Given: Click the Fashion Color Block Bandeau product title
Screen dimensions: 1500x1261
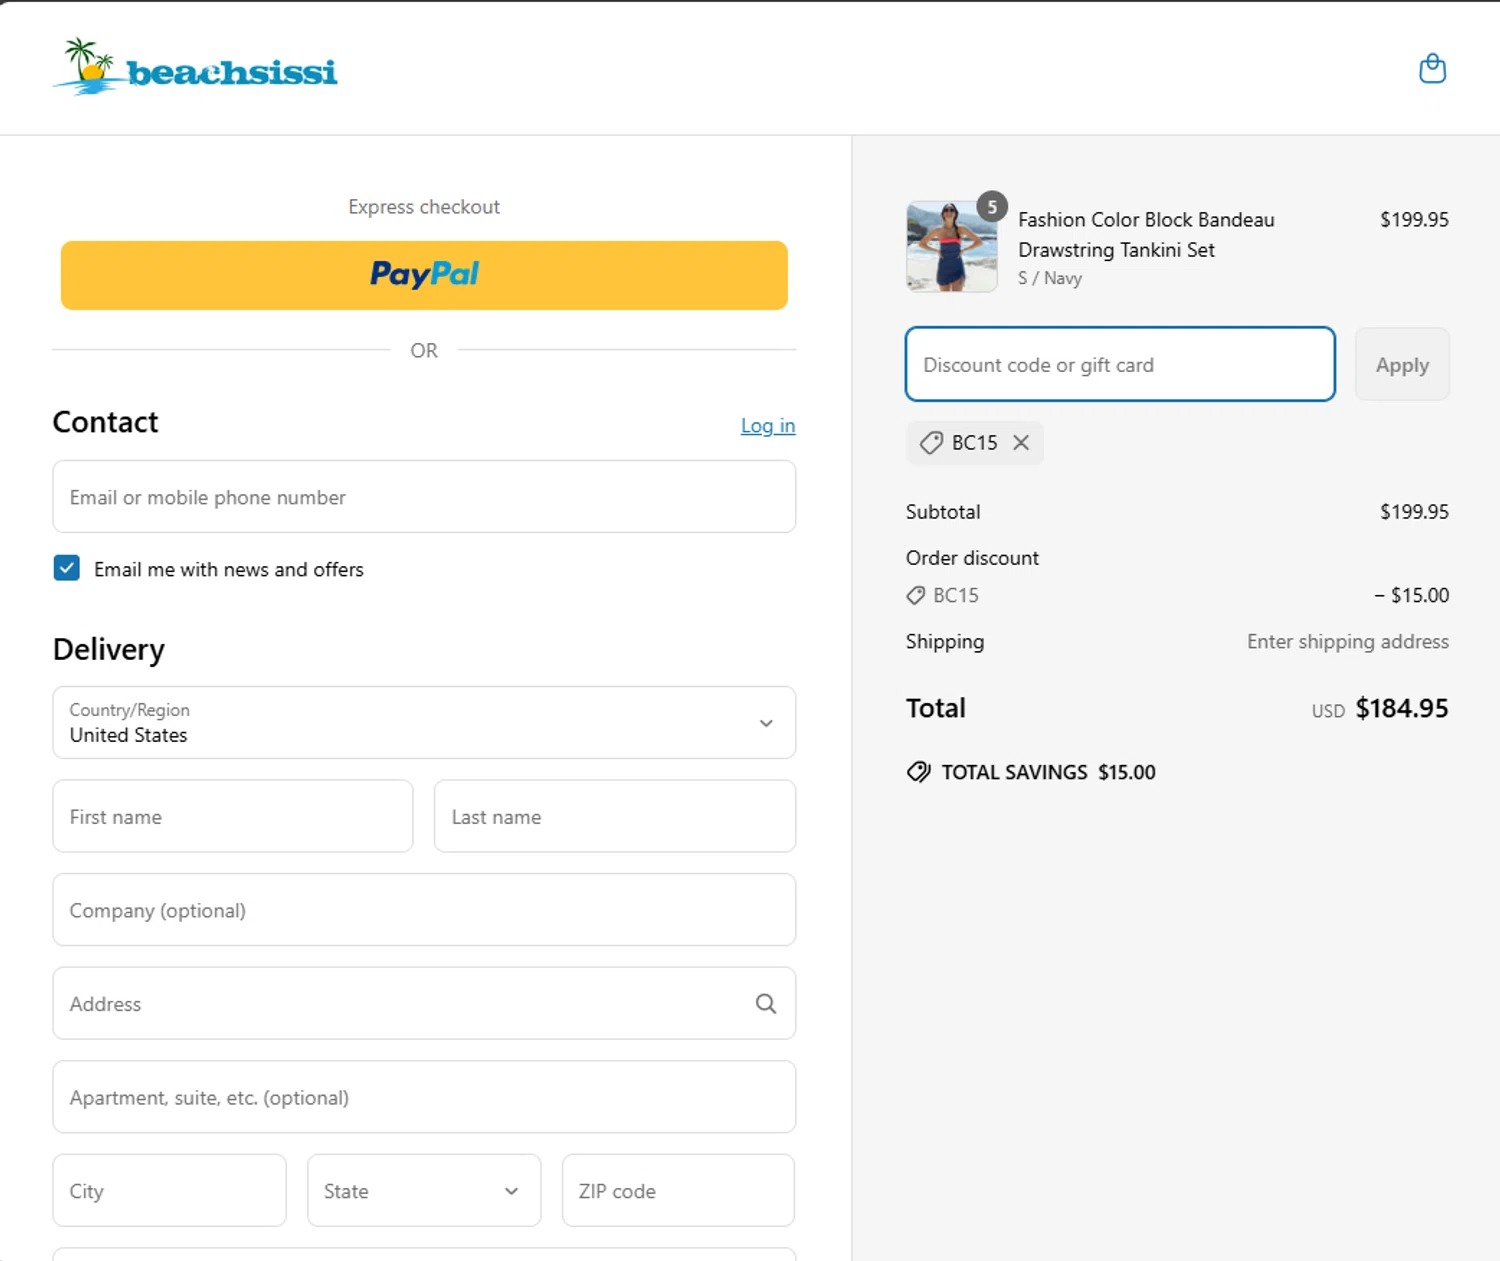Looking at the screenshot, I should point(1146,234).
